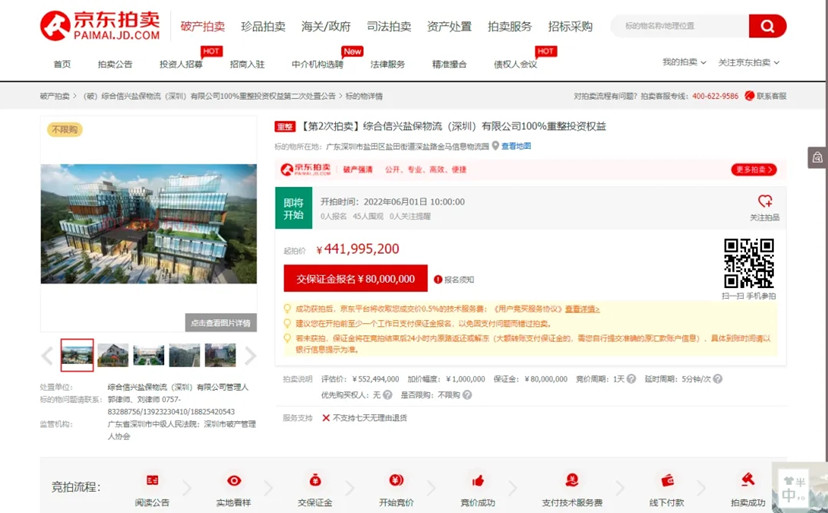
Task: Click the red X no-return icon
Action: point(326,418)
